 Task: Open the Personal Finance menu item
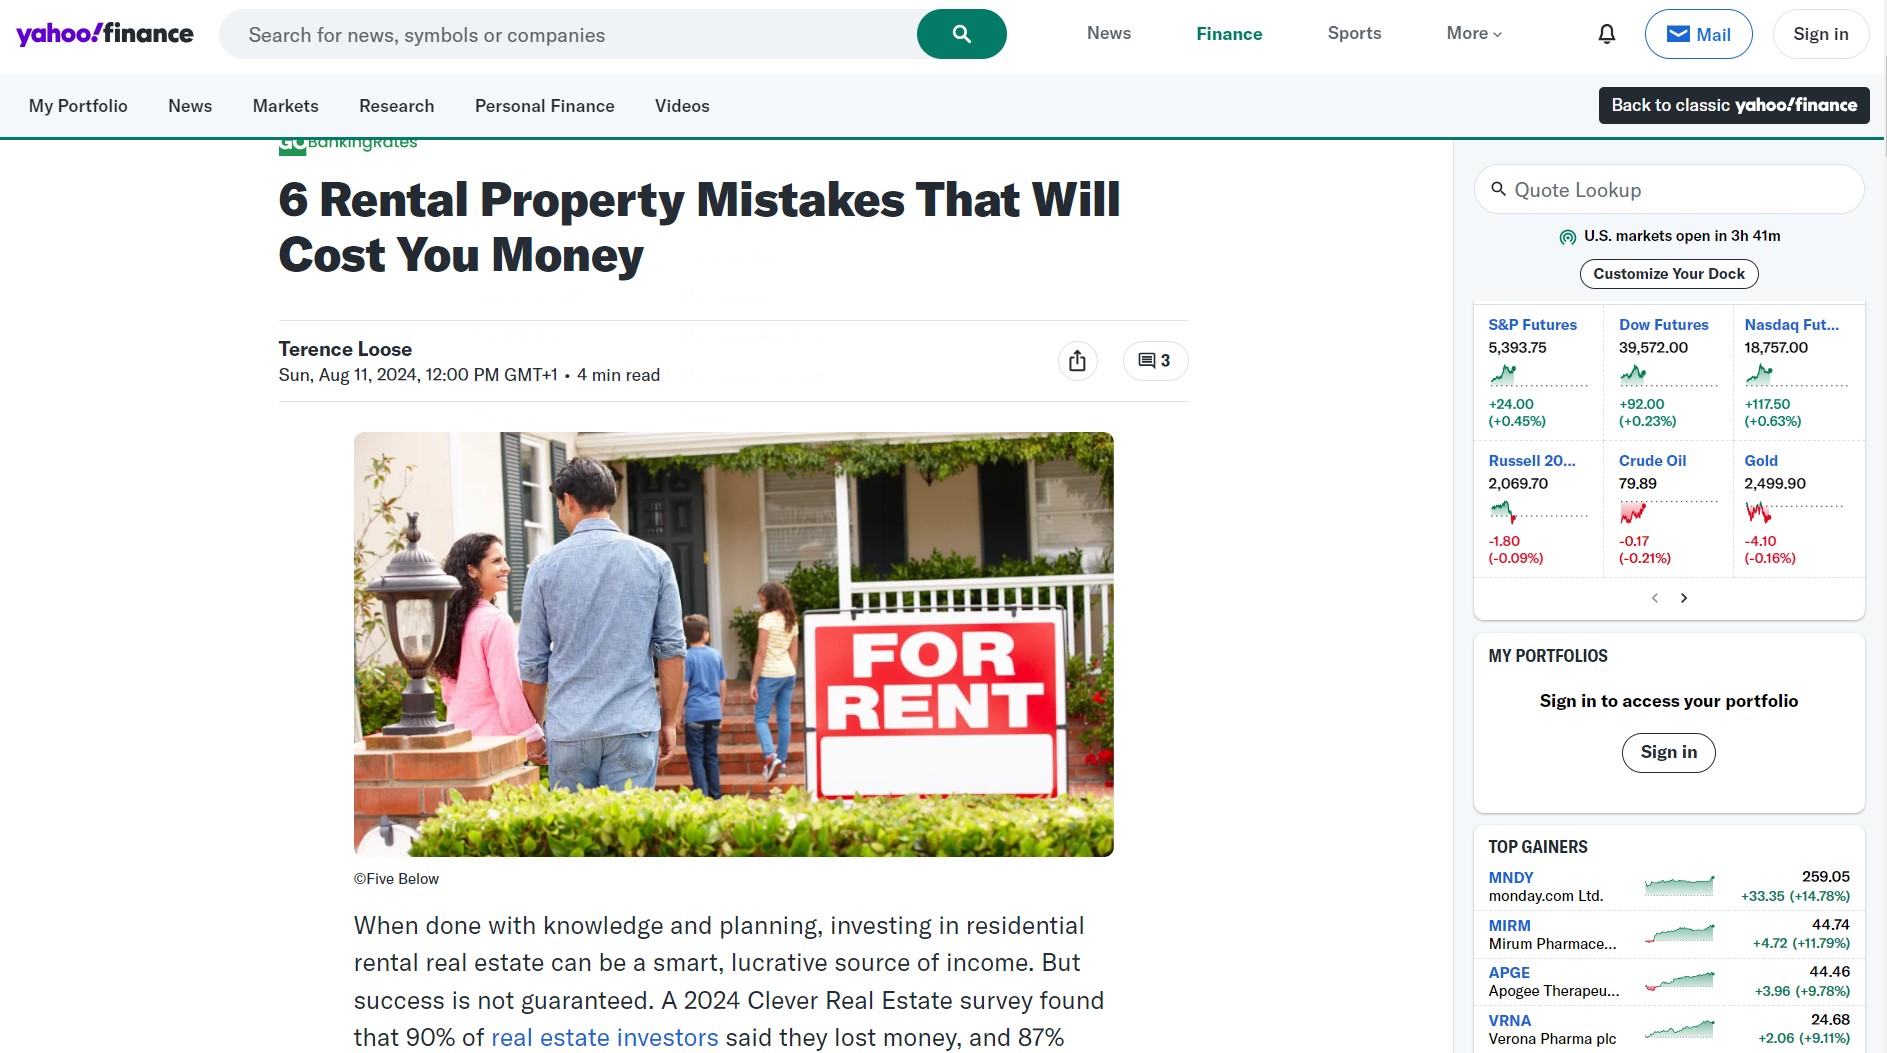point(544,106)
